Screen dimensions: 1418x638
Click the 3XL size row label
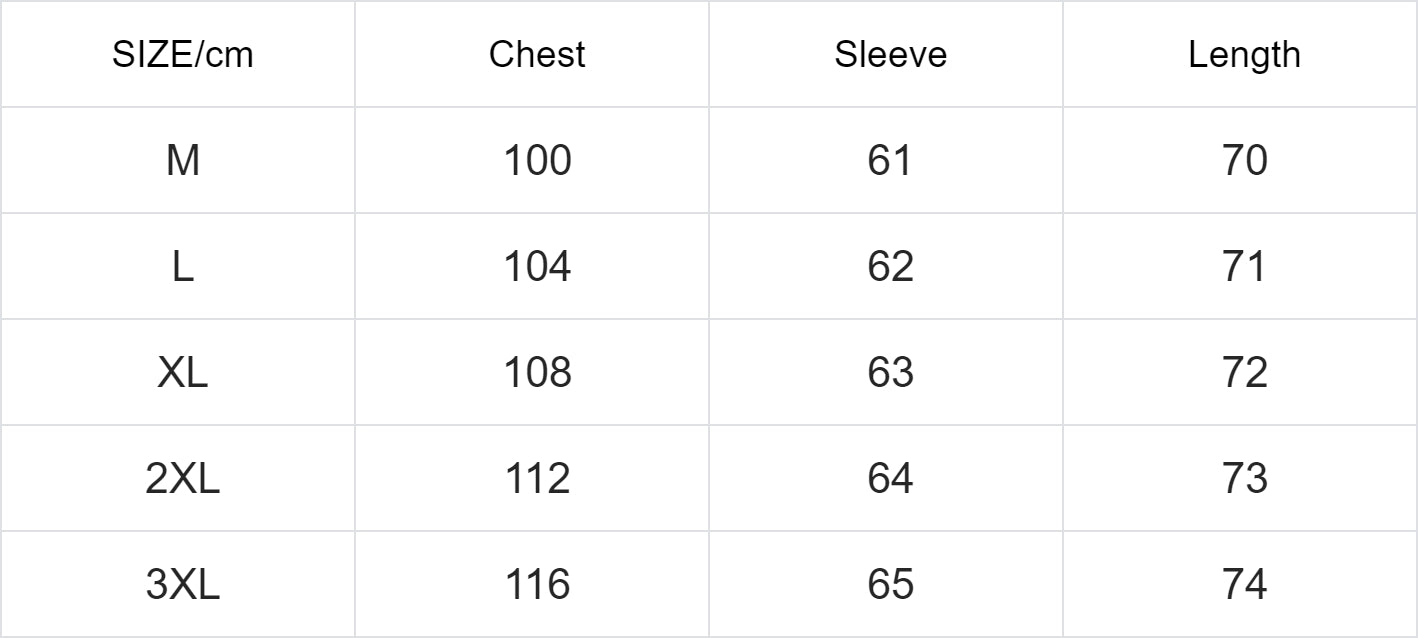182,584
